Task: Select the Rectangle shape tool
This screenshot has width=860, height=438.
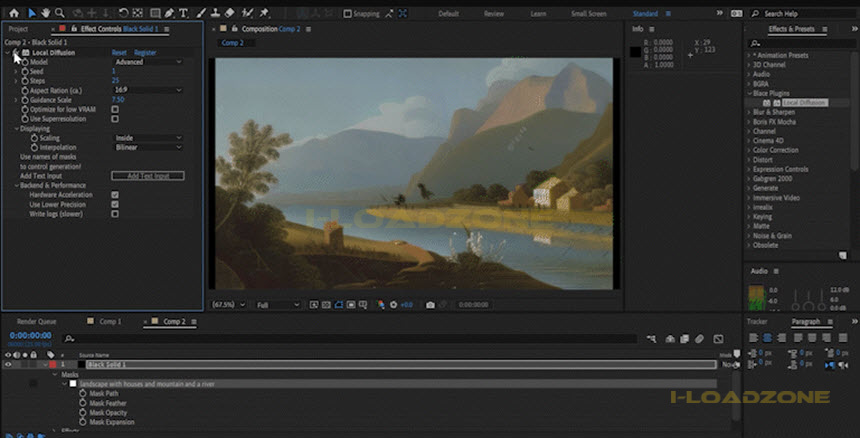Action: pos(155,13)
